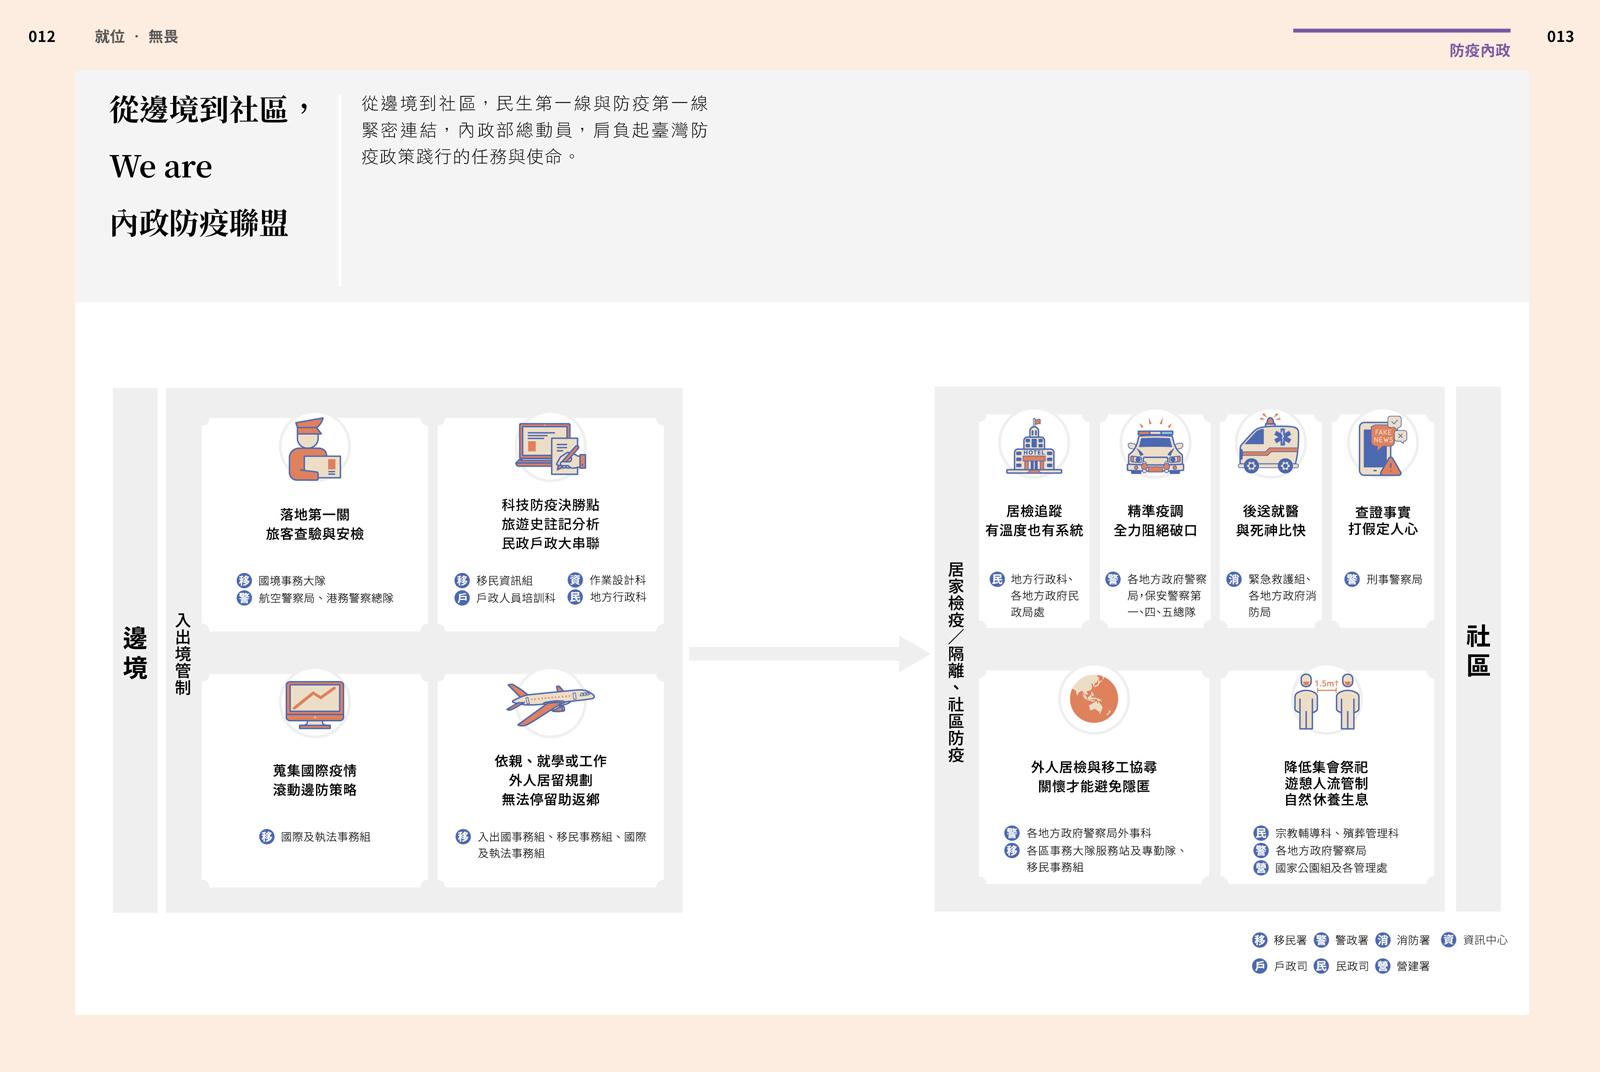
Task: Click the intro paragraph starting 從邊境到社區，民生第一線
Action: [x=535, y=130]
